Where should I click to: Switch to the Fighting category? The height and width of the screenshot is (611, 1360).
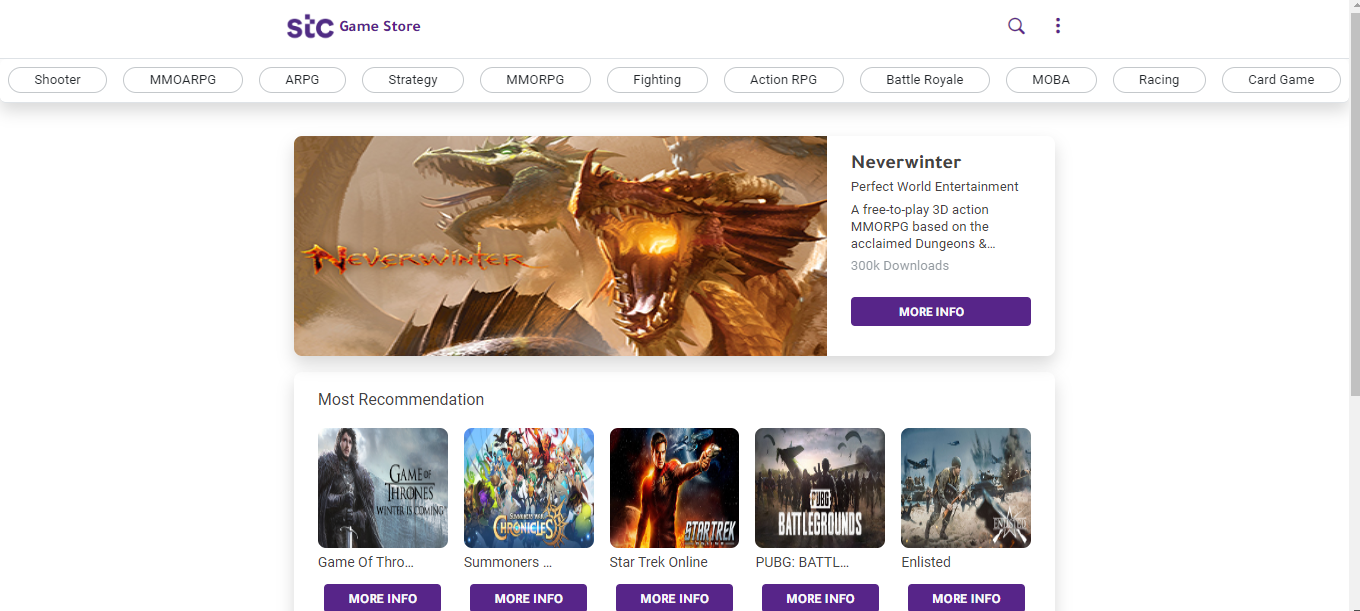pyautogui.click(x=657, y=79)
